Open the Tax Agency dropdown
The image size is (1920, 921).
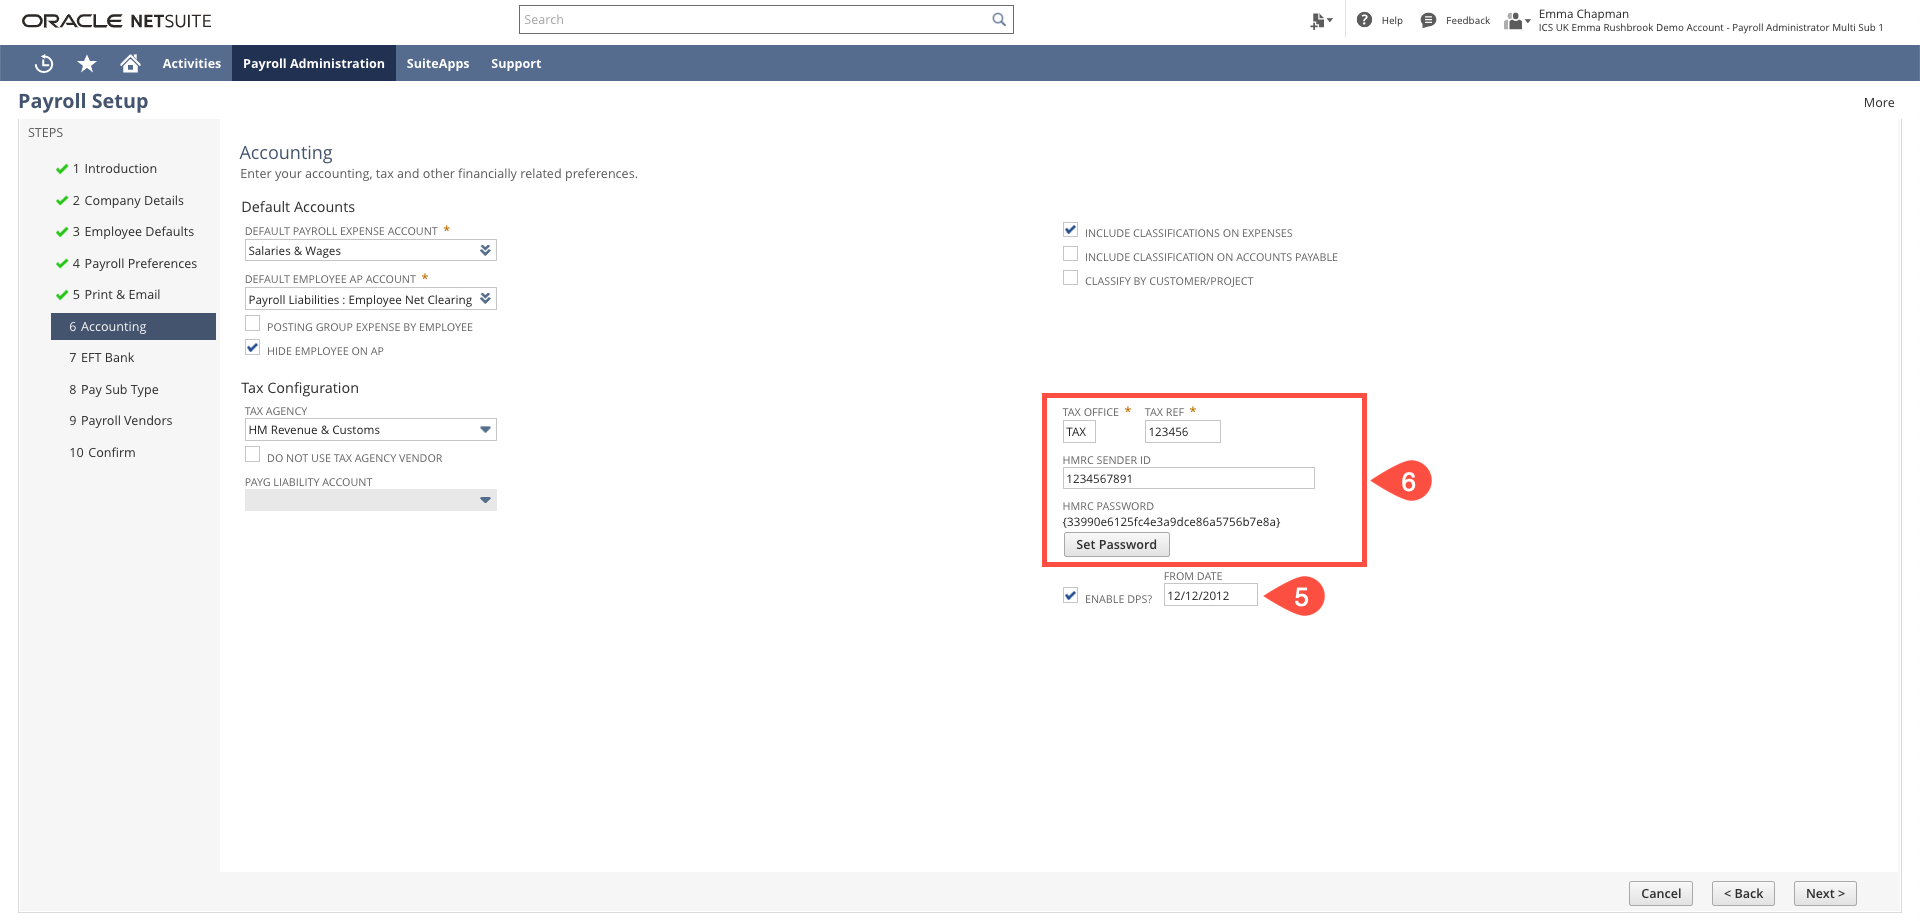[485, 429]
